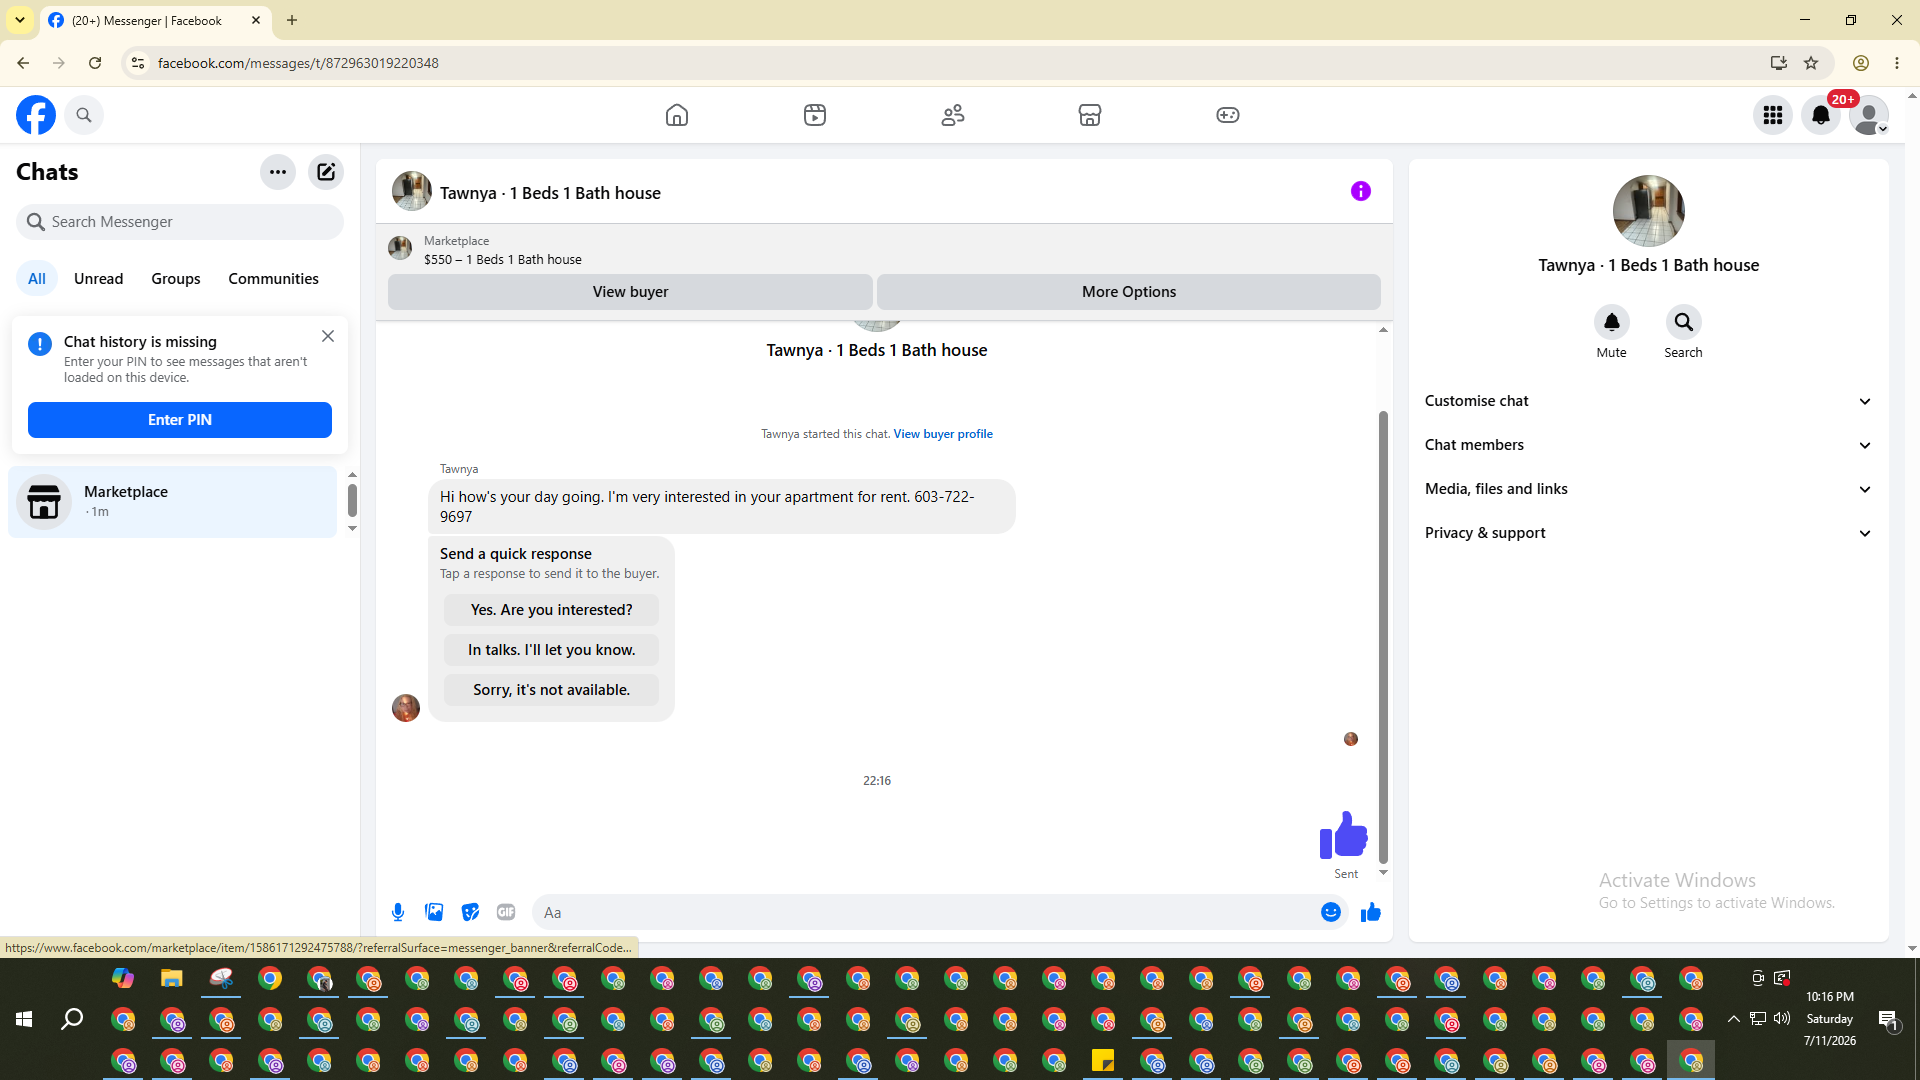Switch to the Unread tab

(98, 279)
